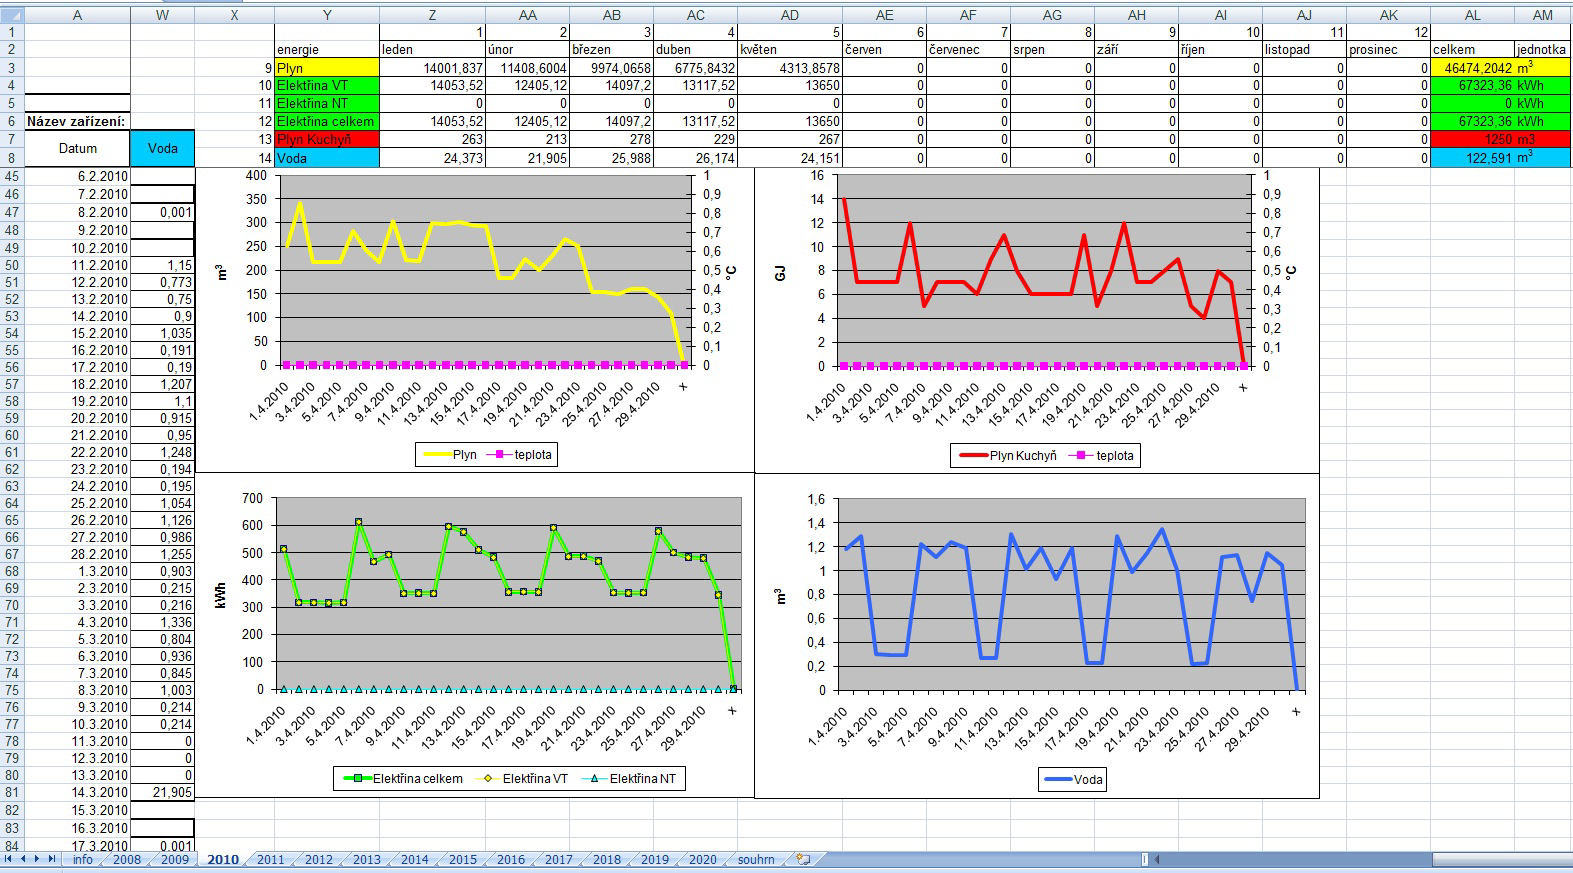Select the 2010 sheet tab

click(223, 859)
